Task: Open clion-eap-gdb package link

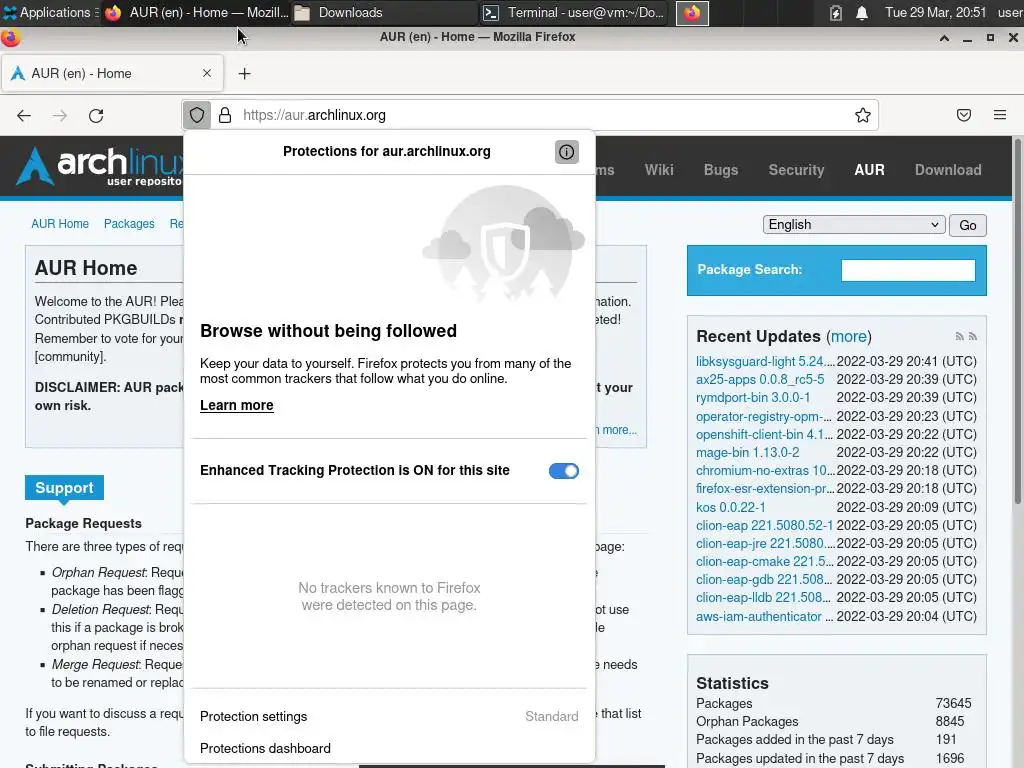Action: tap(764, 579)
